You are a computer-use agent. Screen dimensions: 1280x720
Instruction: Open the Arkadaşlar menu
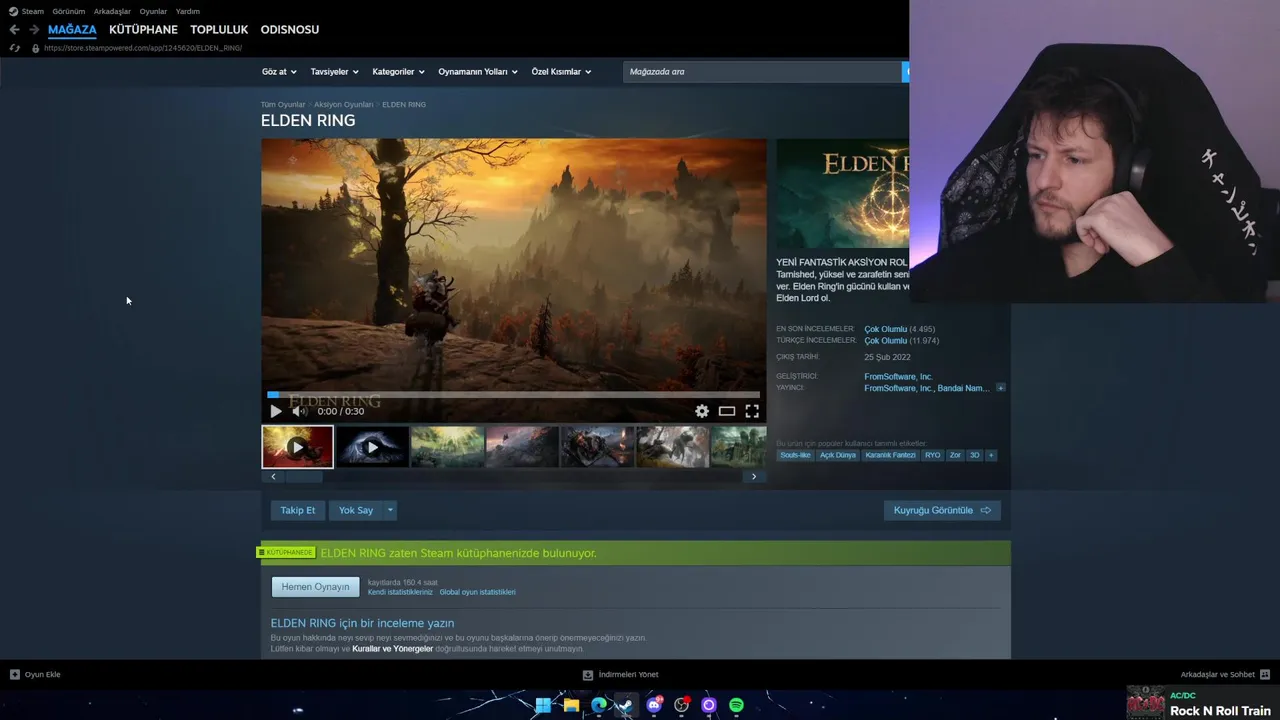click(112, 11)
